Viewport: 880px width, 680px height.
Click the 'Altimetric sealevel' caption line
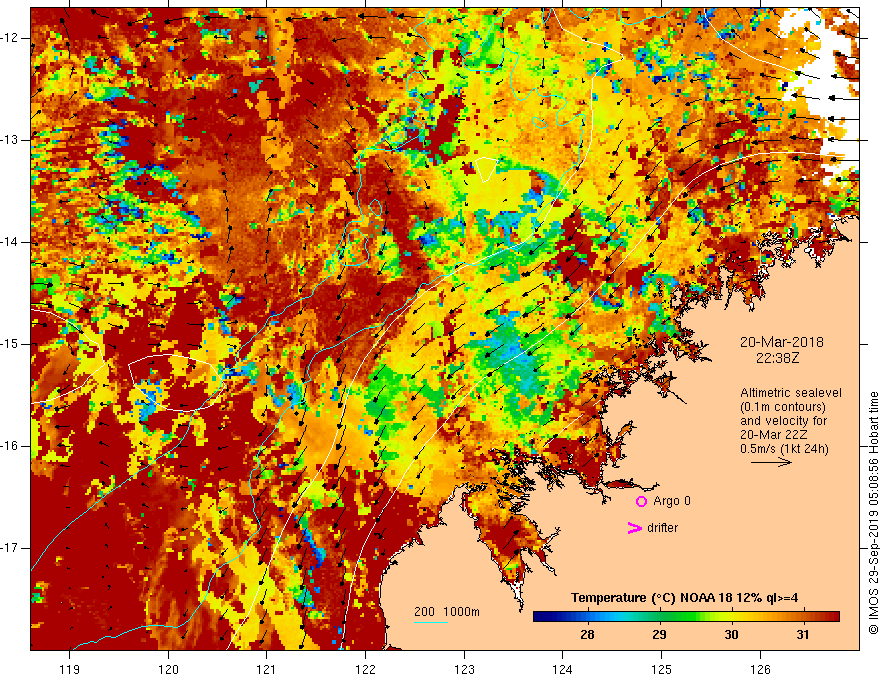tap(791, 393)
